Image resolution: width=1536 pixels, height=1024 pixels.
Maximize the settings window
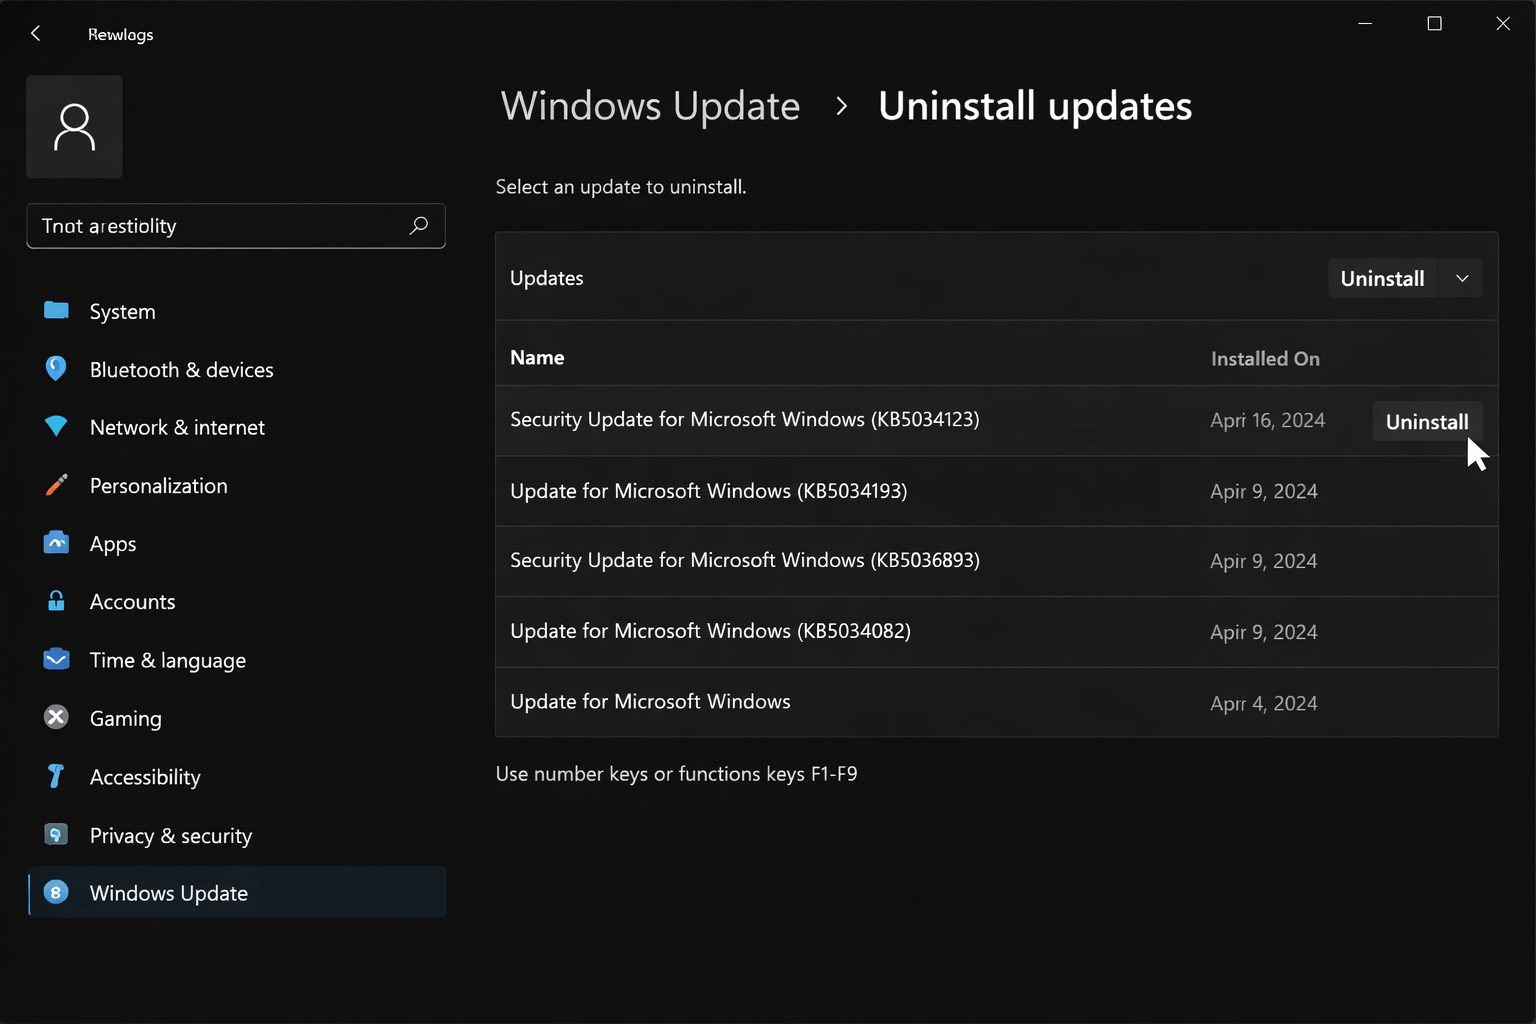(1434, 23)
